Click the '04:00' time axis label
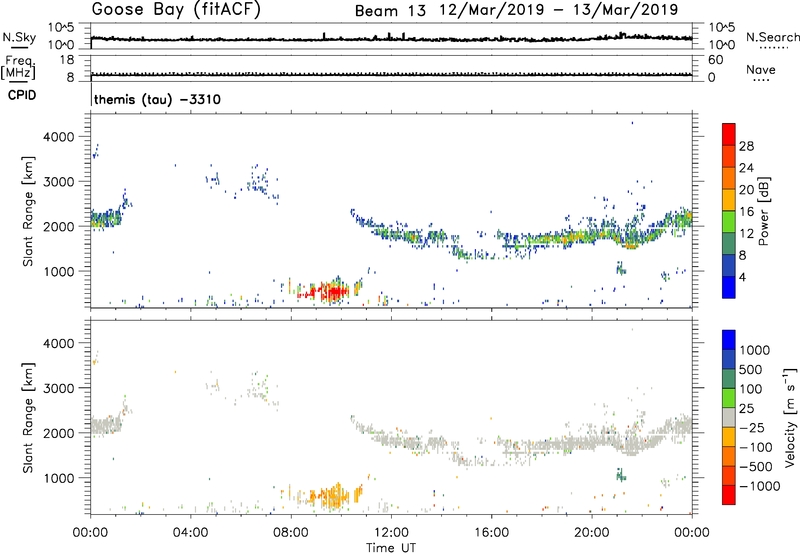800x554 pixels. [x=191, y=533]
